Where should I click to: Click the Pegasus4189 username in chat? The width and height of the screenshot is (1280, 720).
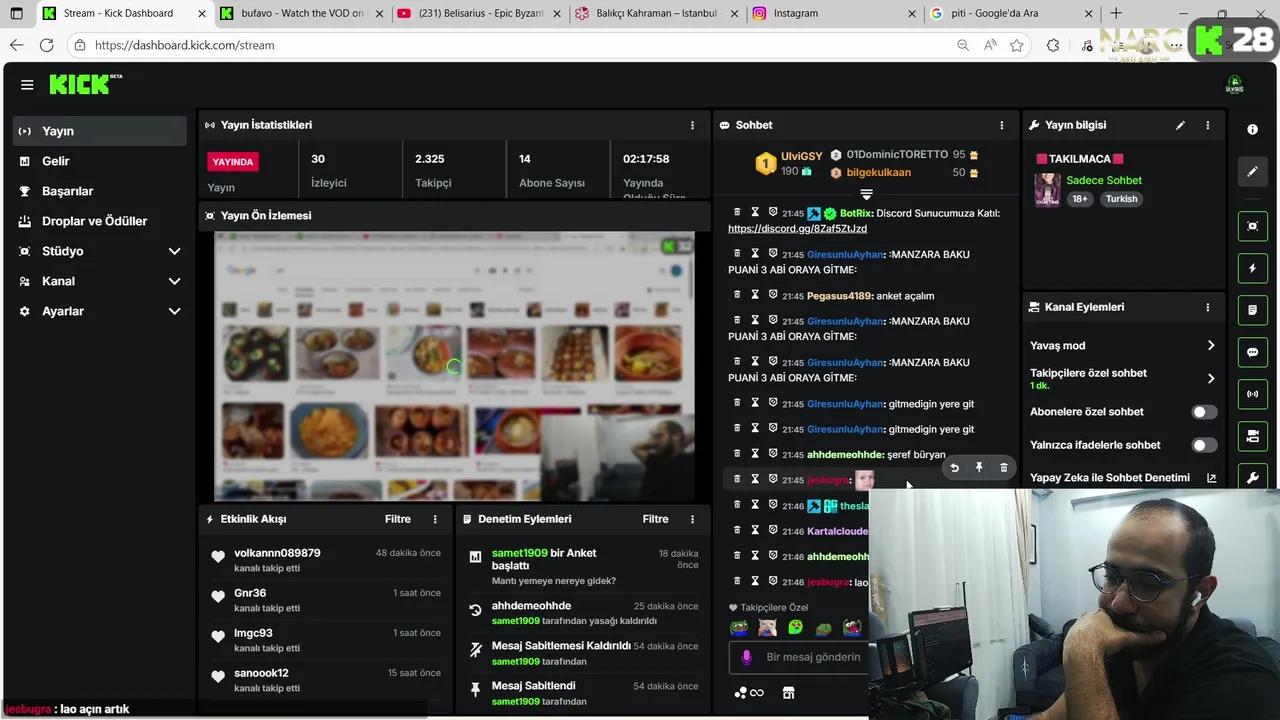pyautogui.click(x=839, y=296)
